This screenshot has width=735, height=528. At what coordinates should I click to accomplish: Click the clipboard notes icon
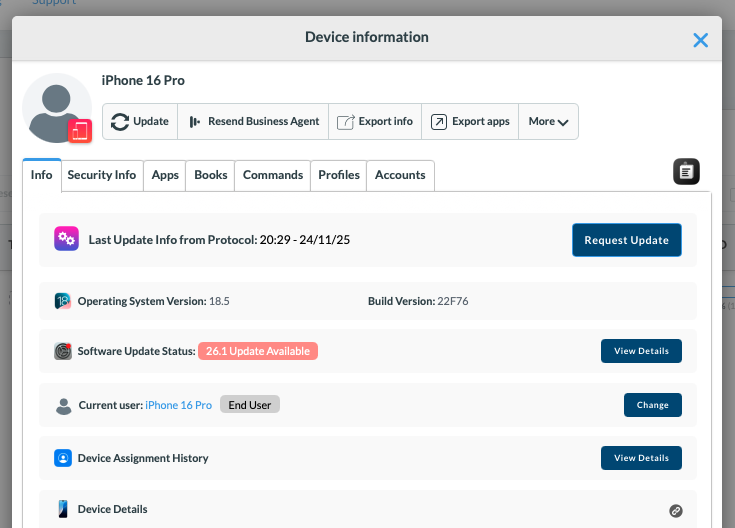(686, 172)
